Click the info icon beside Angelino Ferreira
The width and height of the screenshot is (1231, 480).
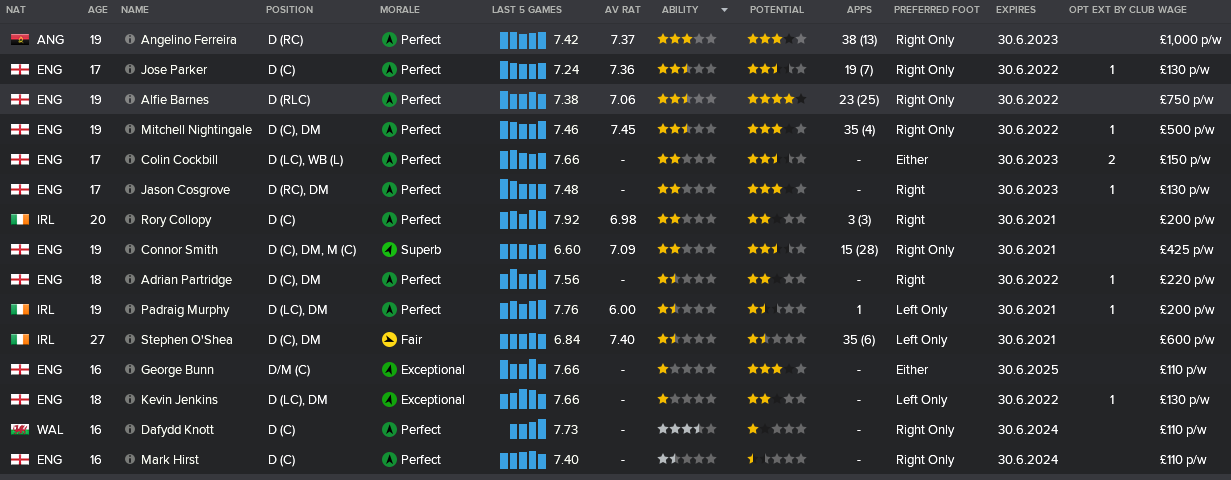click(130, 40)
